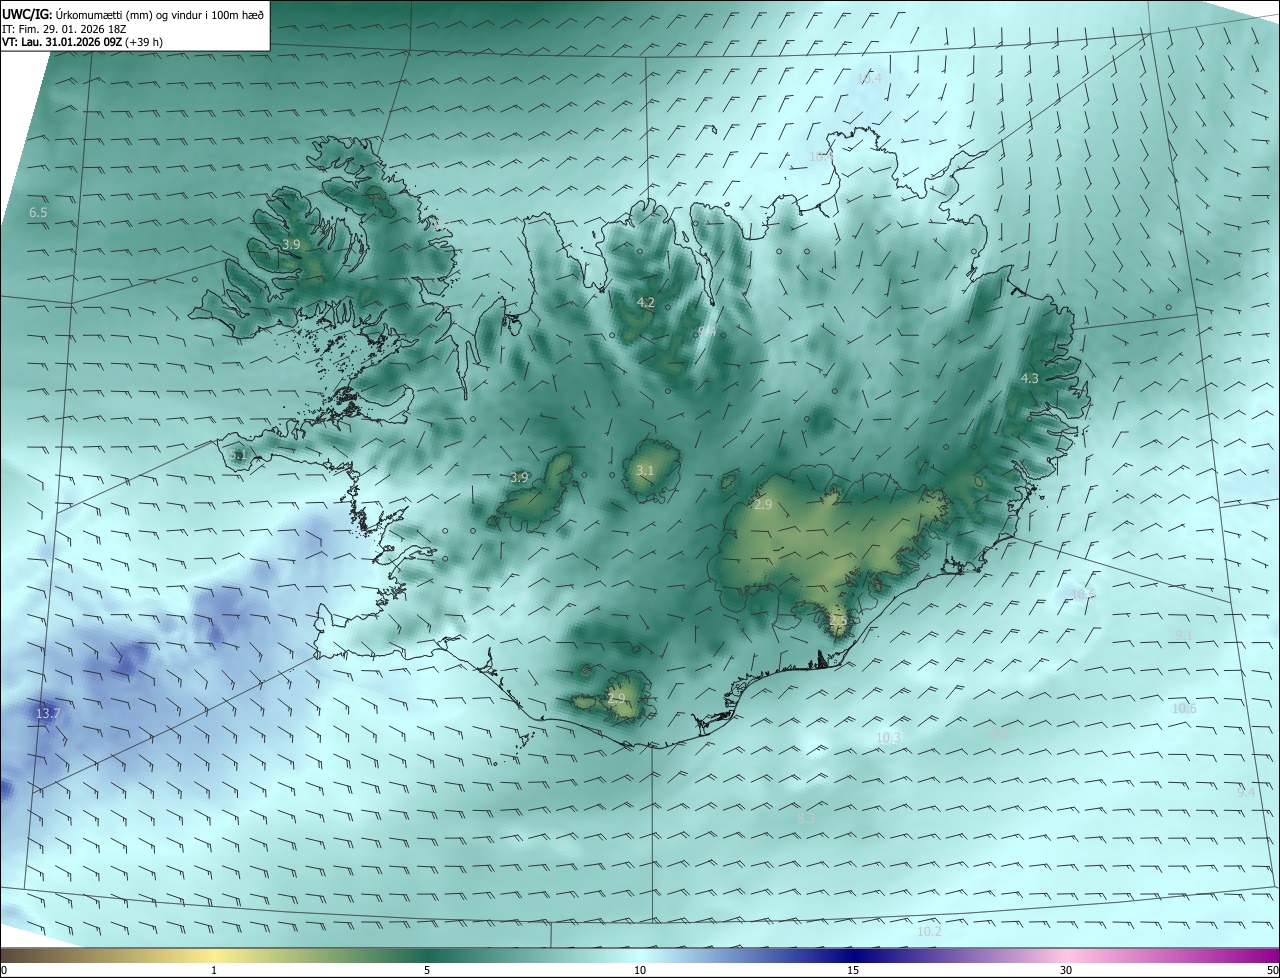Click the 9.4 value over the southeast sea
Image resolution: width=1280 pixels, height=978 pixels.
[1246, 792]
